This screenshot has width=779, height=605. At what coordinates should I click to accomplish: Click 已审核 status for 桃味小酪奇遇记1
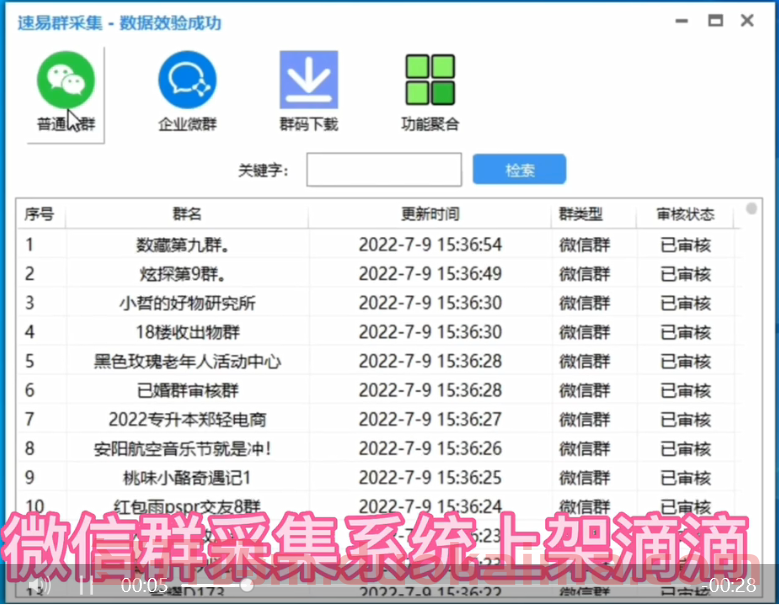tap(686, 478)
